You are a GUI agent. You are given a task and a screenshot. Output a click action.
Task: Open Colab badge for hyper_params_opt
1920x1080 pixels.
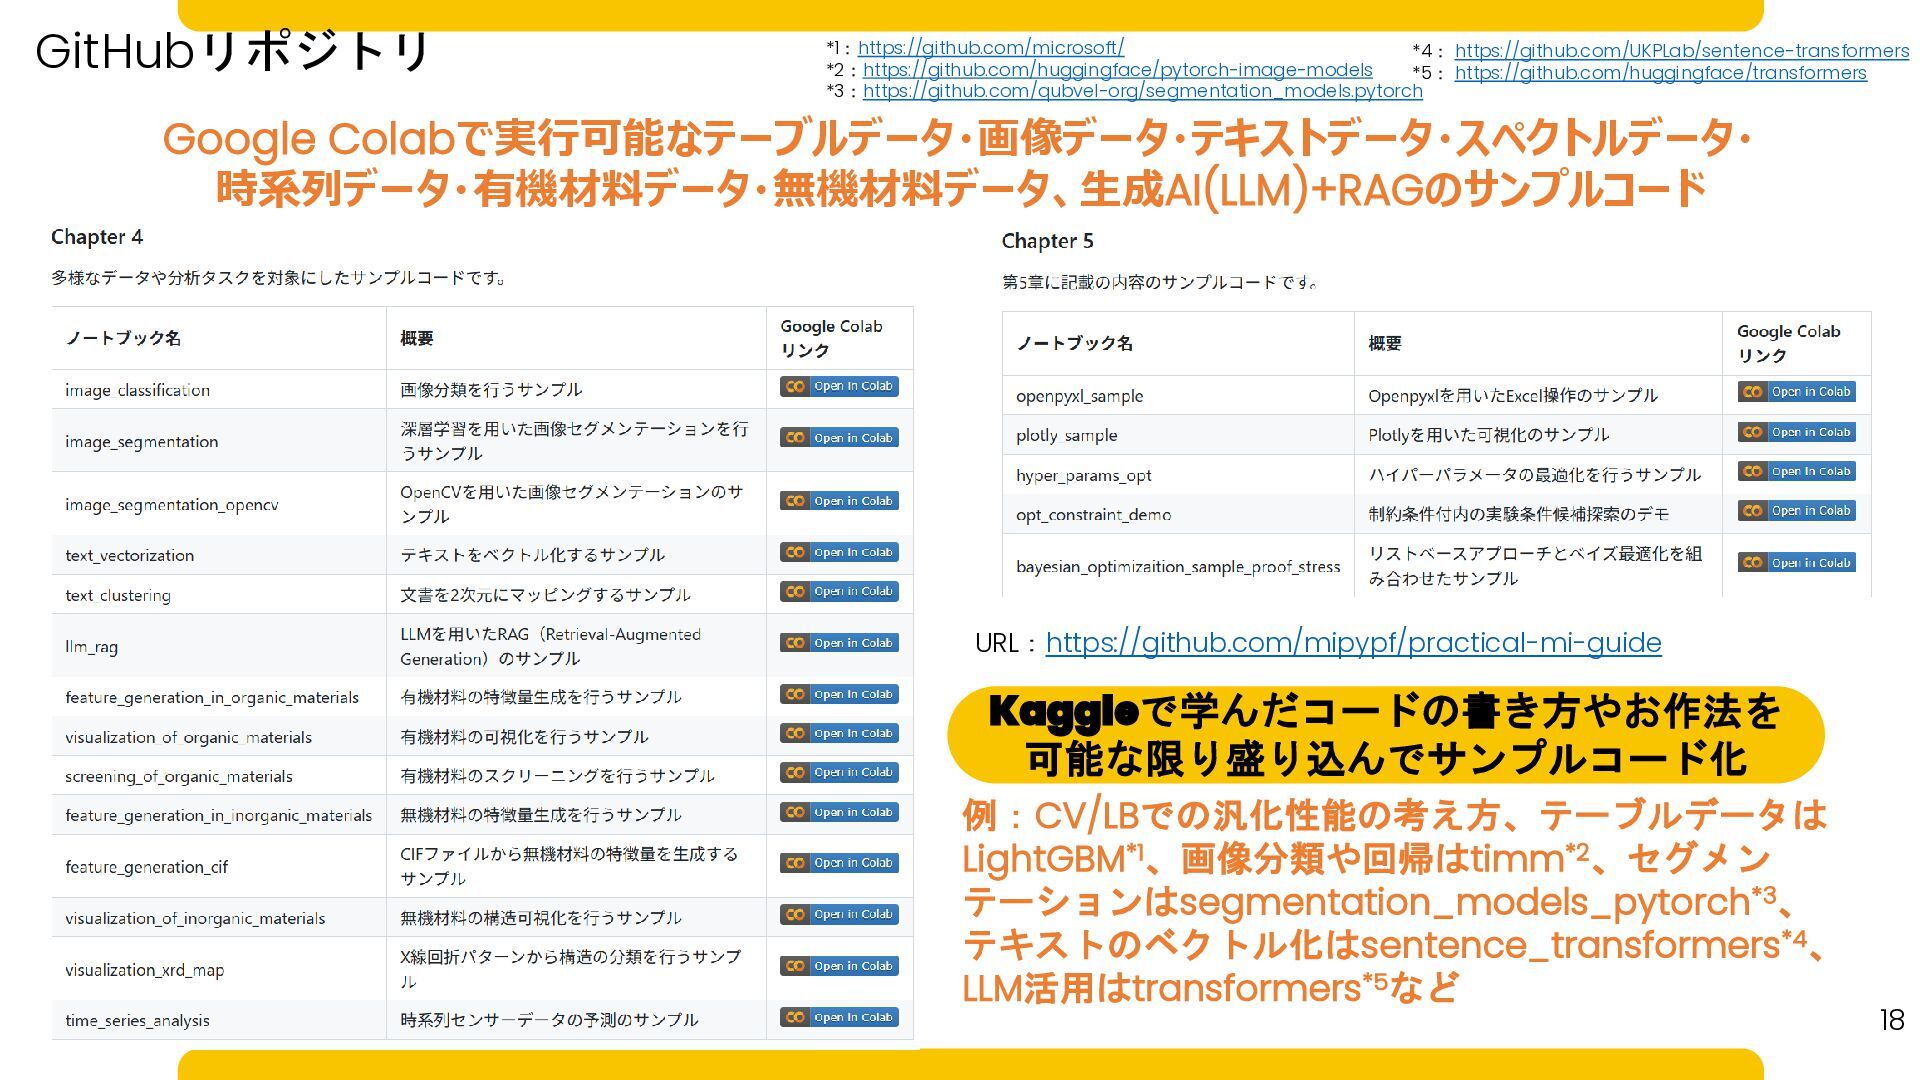click(1796, 471)
